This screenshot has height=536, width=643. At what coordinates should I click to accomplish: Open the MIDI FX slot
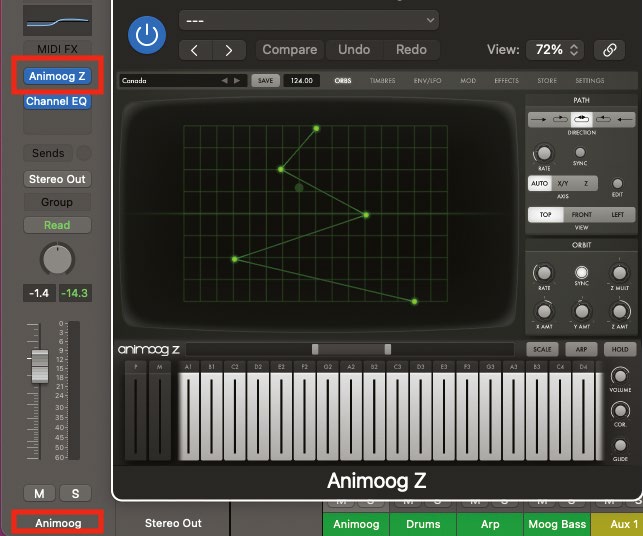pos(57,49)
